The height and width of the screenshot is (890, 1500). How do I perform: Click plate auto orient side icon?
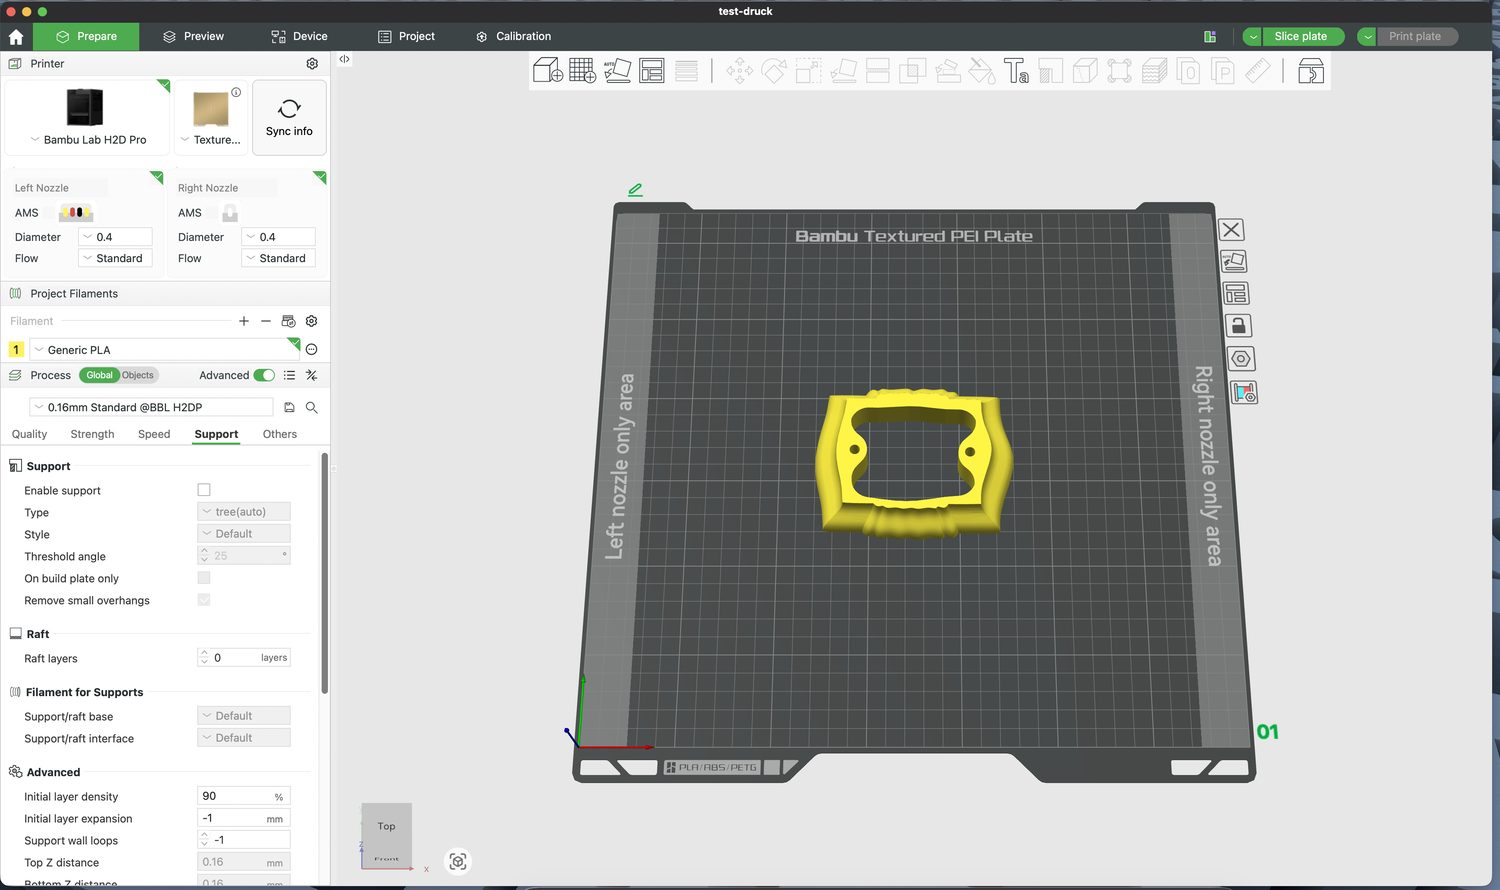[1234, 262]
